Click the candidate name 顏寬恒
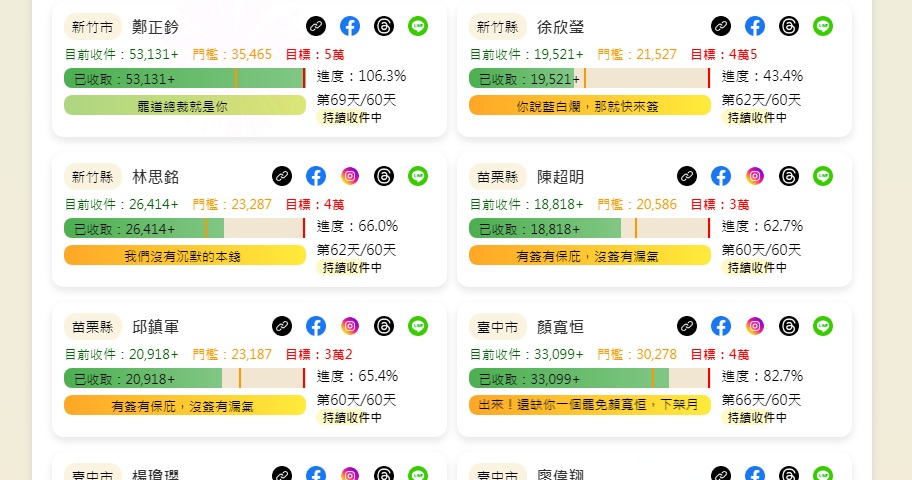Image resolution: width=912 pixels, height=480 pixels. [560, 327]
